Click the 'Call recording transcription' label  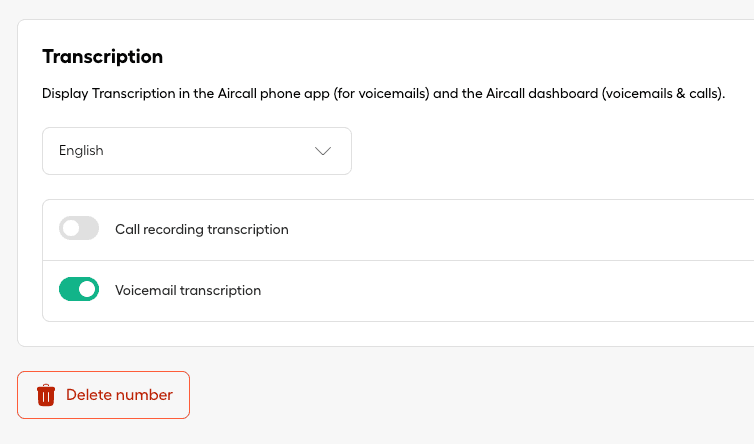[202, 229]
